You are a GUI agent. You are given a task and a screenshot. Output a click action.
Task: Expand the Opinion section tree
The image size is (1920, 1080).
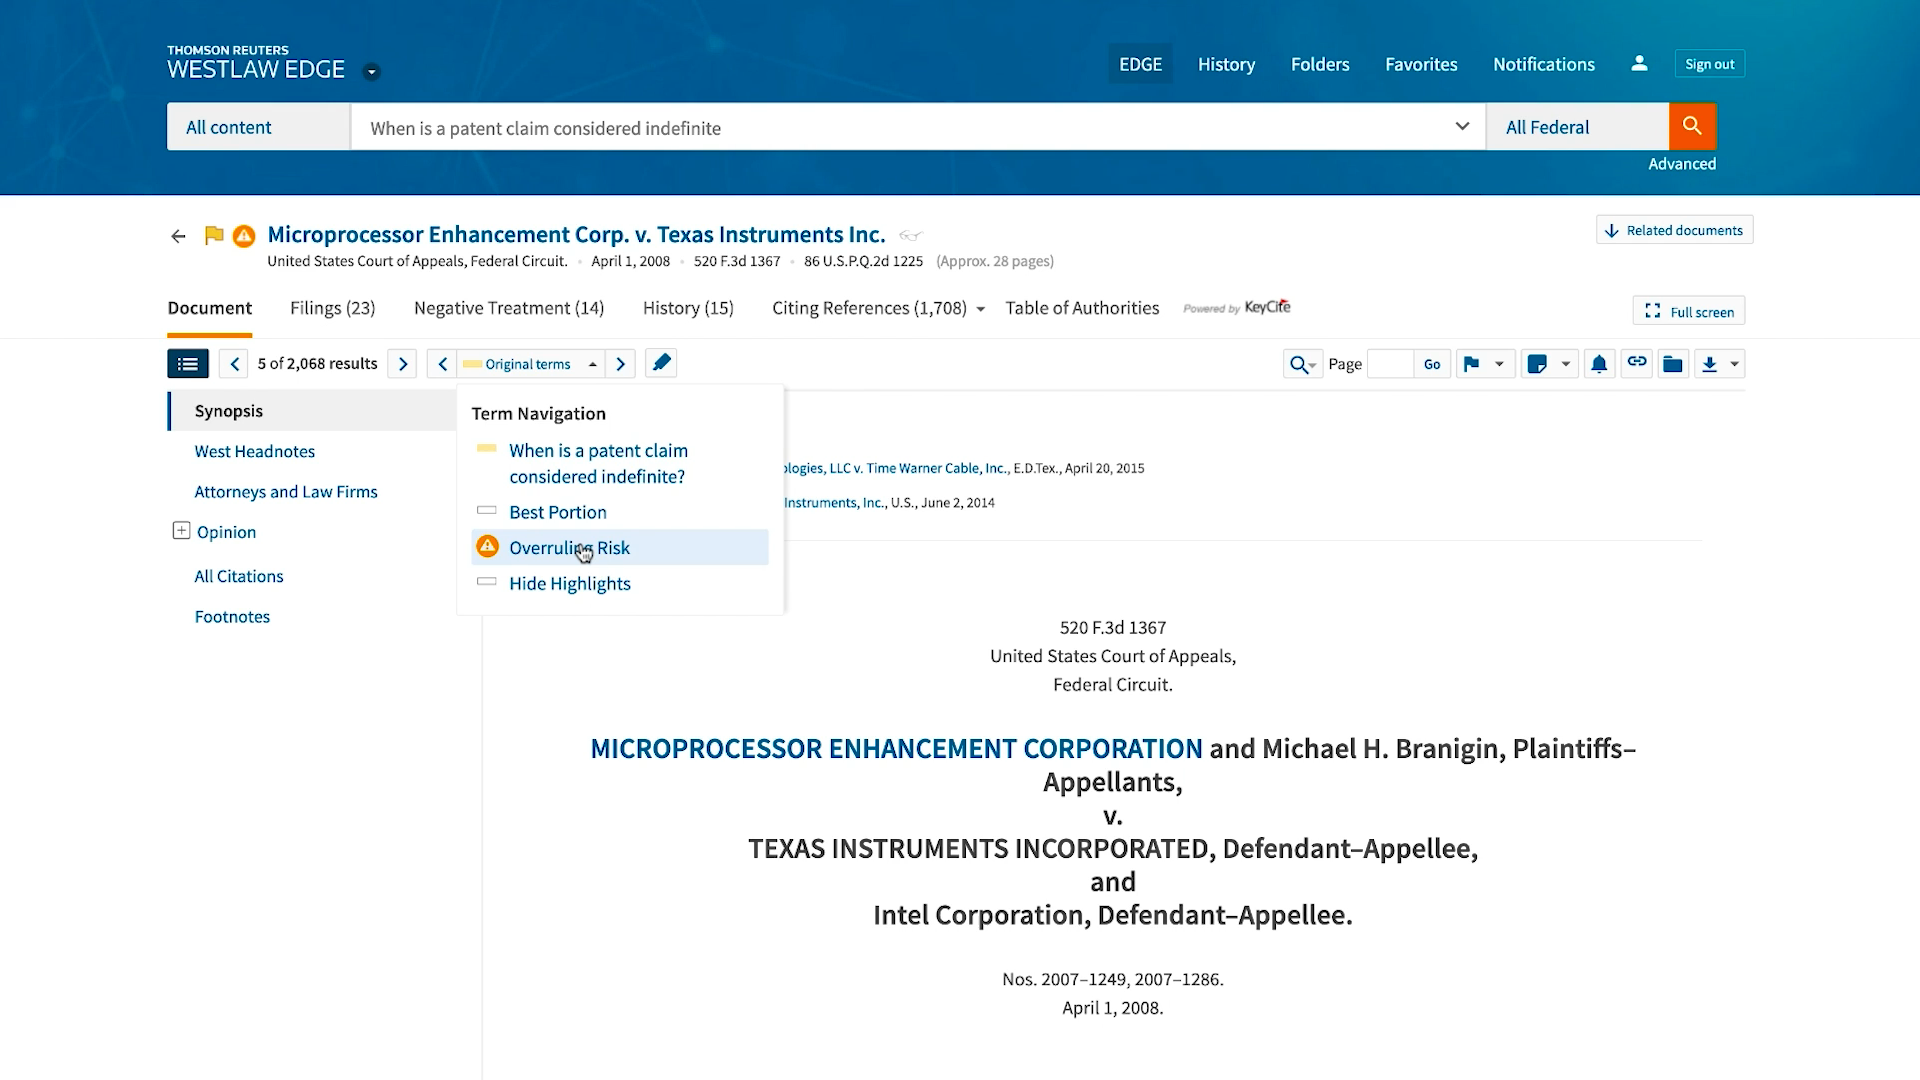[181, 531]
